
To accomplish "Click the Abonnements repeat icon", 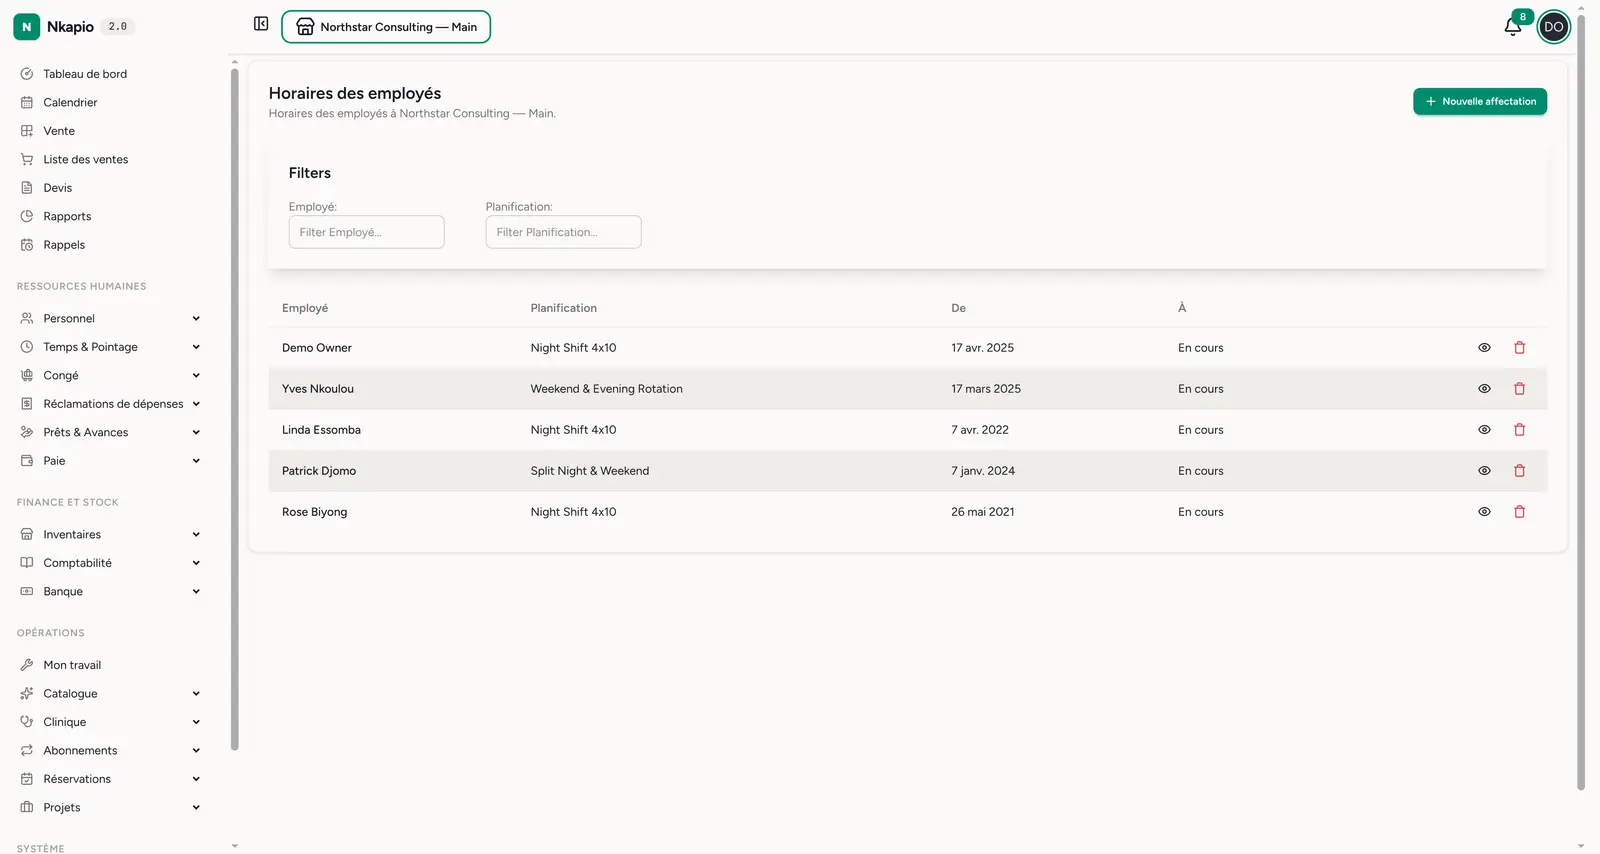I will (x=27, y=751).
